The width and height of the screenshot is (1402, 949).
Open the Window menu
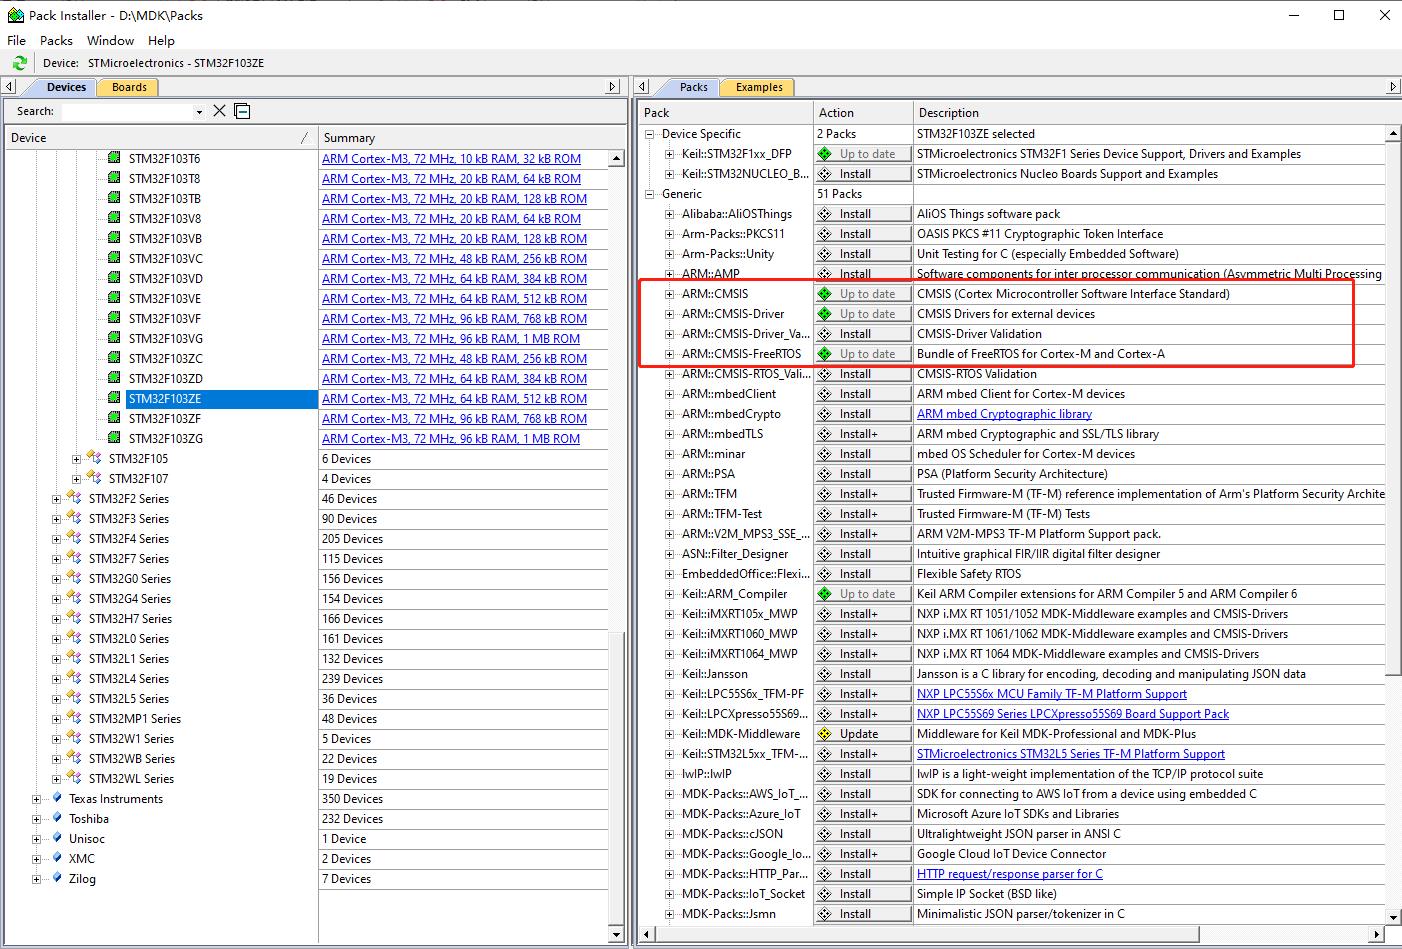click(x=110, y=40)
